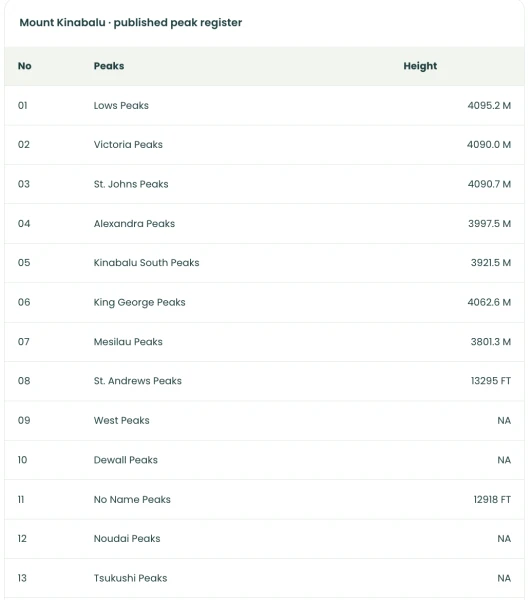This screenshot has width=532, height=600.
Task: Select the West Peaks row
Action: (x=264, y=421)
